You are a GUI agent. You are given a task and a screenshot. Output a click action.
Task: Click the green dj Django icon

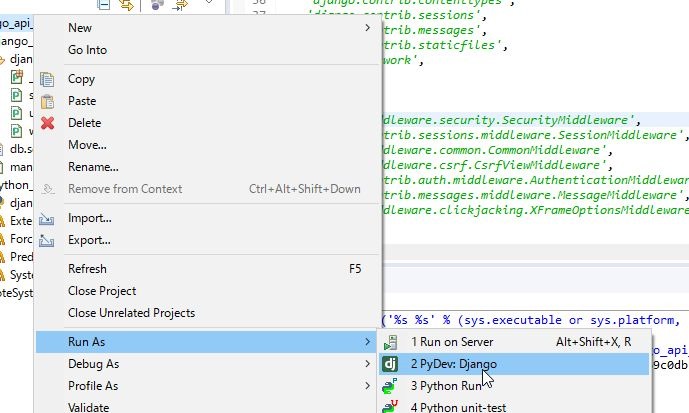pyautogui.click(x=392, y=364)
